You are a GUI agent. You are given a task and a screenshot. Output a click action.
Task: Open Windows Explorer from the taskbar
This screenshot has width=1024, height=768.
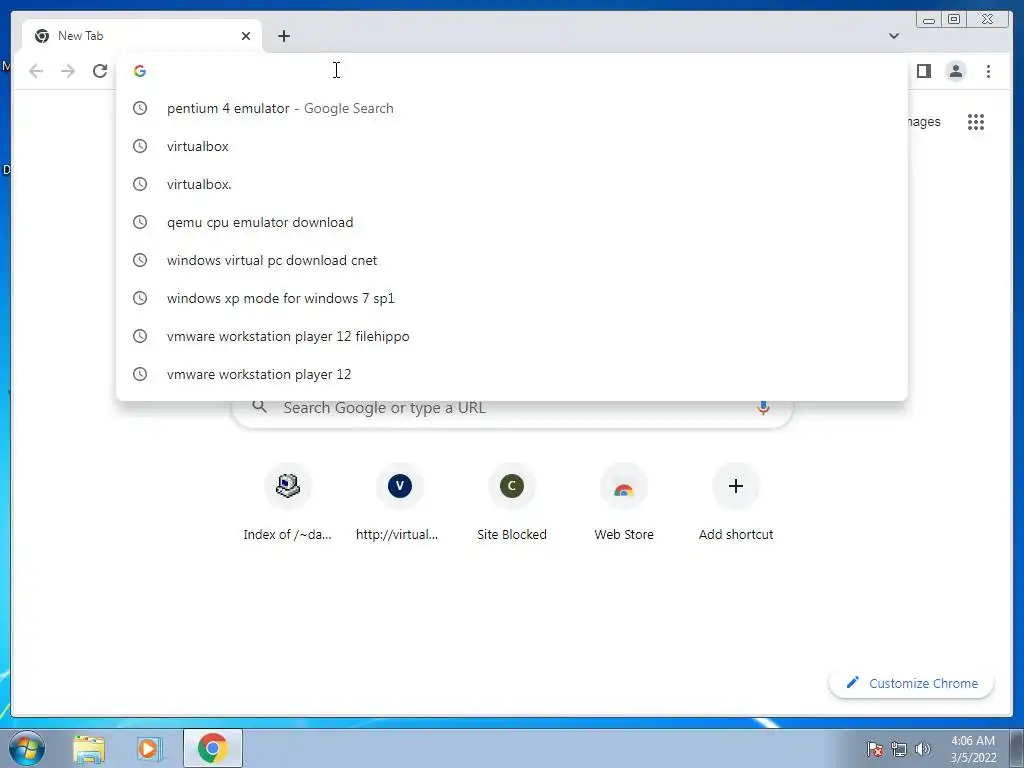(x=89, y=749)
